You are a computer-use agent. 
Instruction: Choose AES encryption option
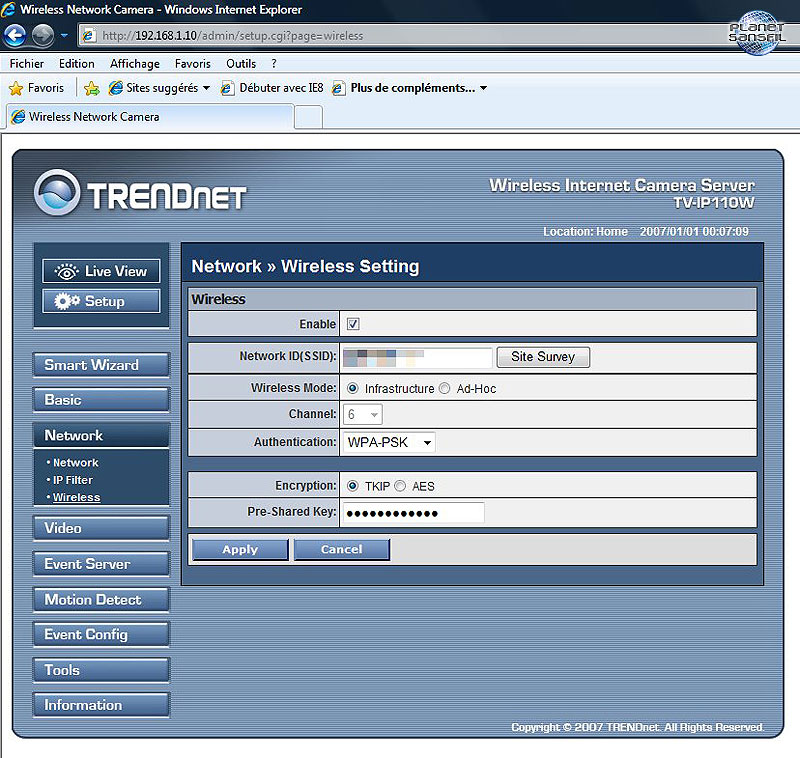coord(400,486)
